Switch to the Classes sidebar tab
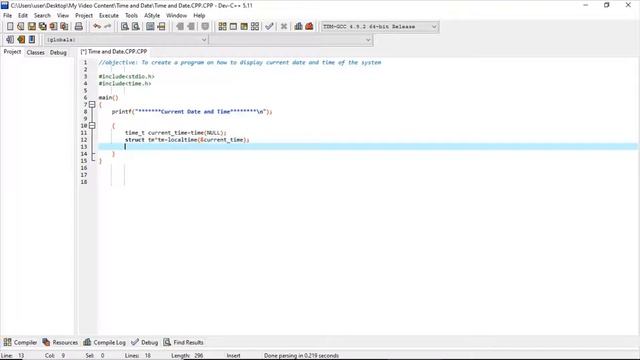Viewport: 640px width, 360px height. pos(36,52)
